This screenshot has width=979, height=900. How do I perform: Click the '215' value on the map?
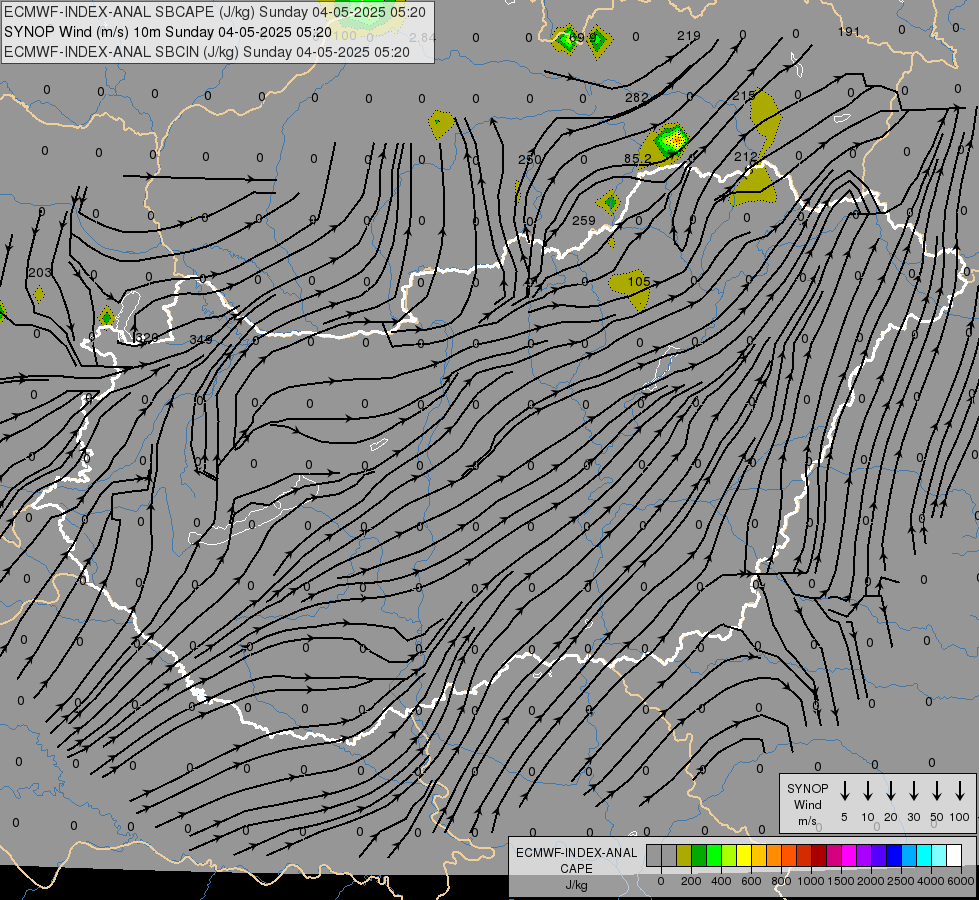[x=744, y=96]
